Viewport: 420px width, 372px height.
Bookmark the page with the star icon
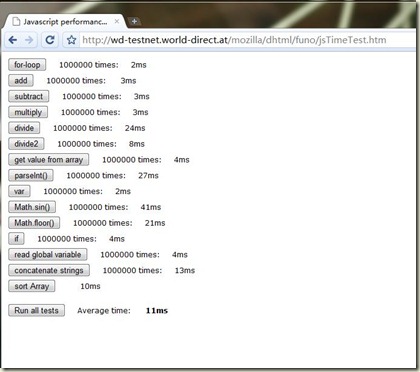click(x=71, y=40)
